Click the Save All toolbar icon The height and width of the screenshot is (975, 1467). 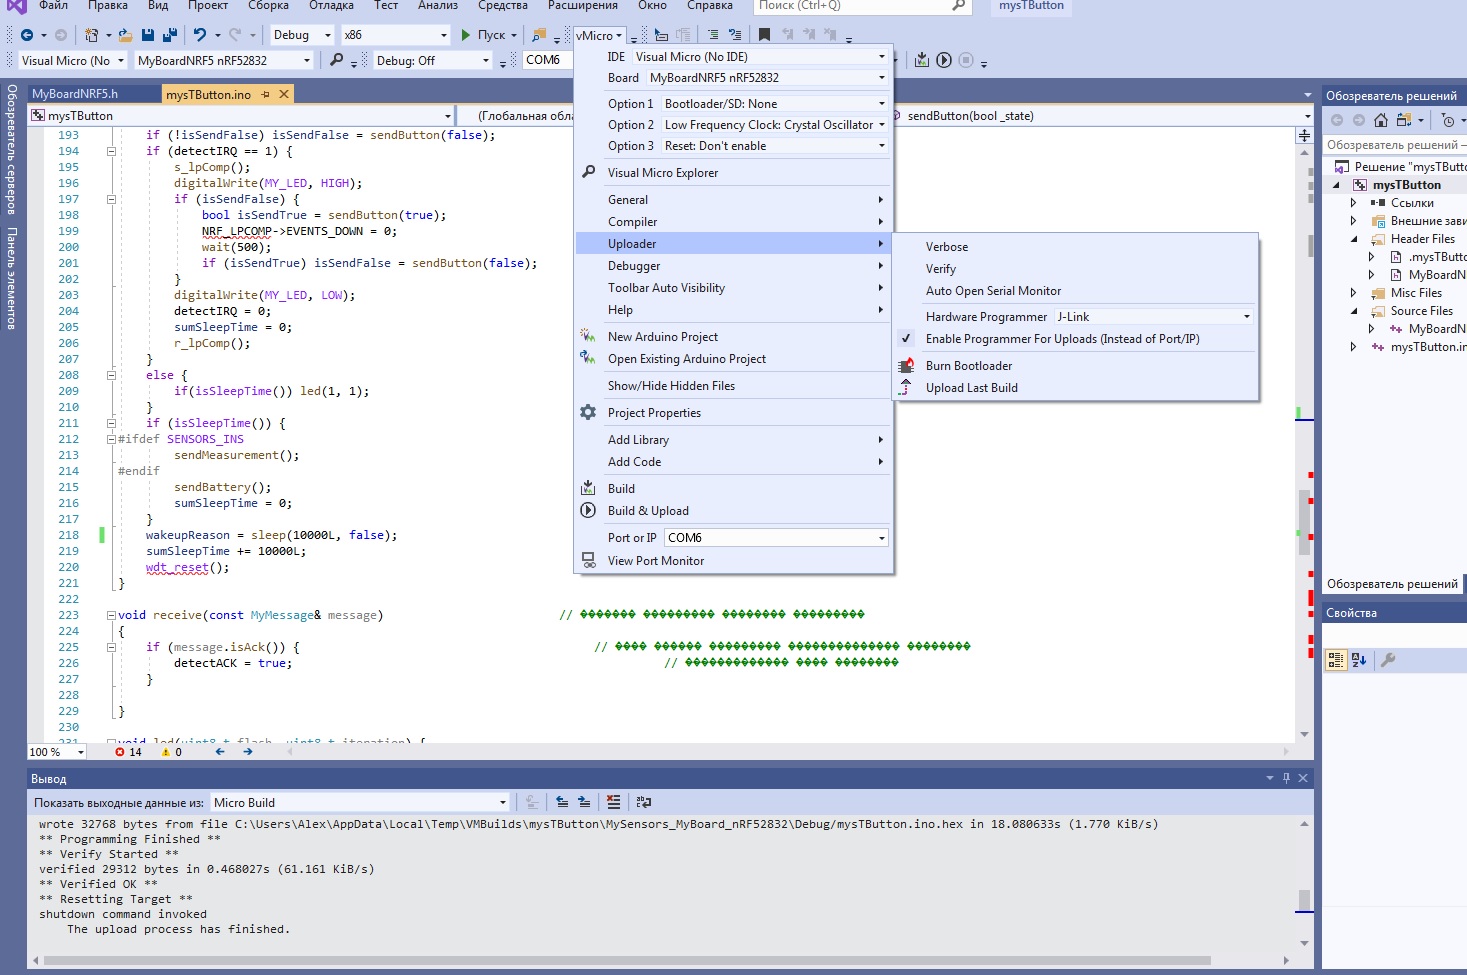click(x=169, y=35)
